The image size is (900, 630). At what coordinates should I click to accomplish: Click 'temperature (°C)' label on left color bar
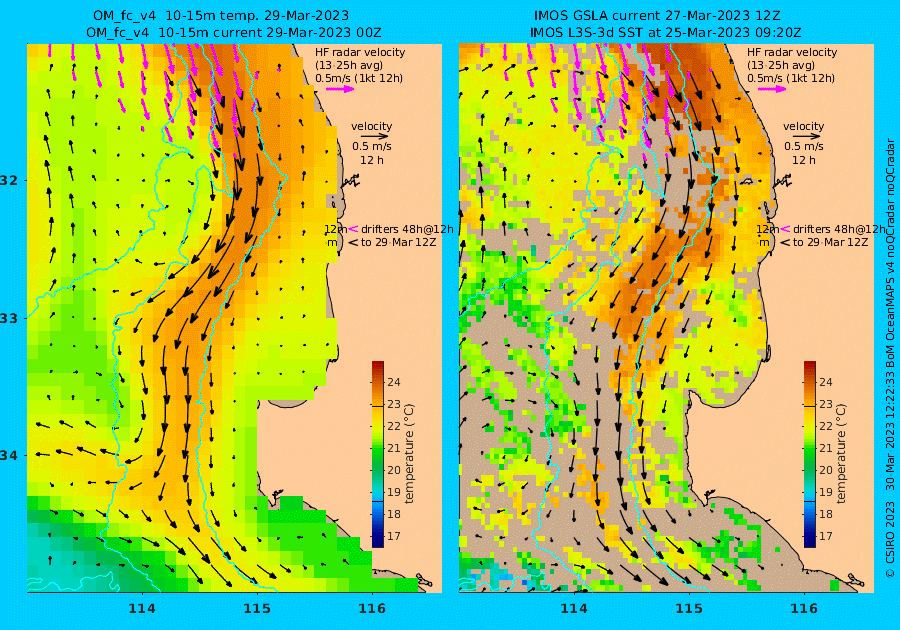[409, 454]
